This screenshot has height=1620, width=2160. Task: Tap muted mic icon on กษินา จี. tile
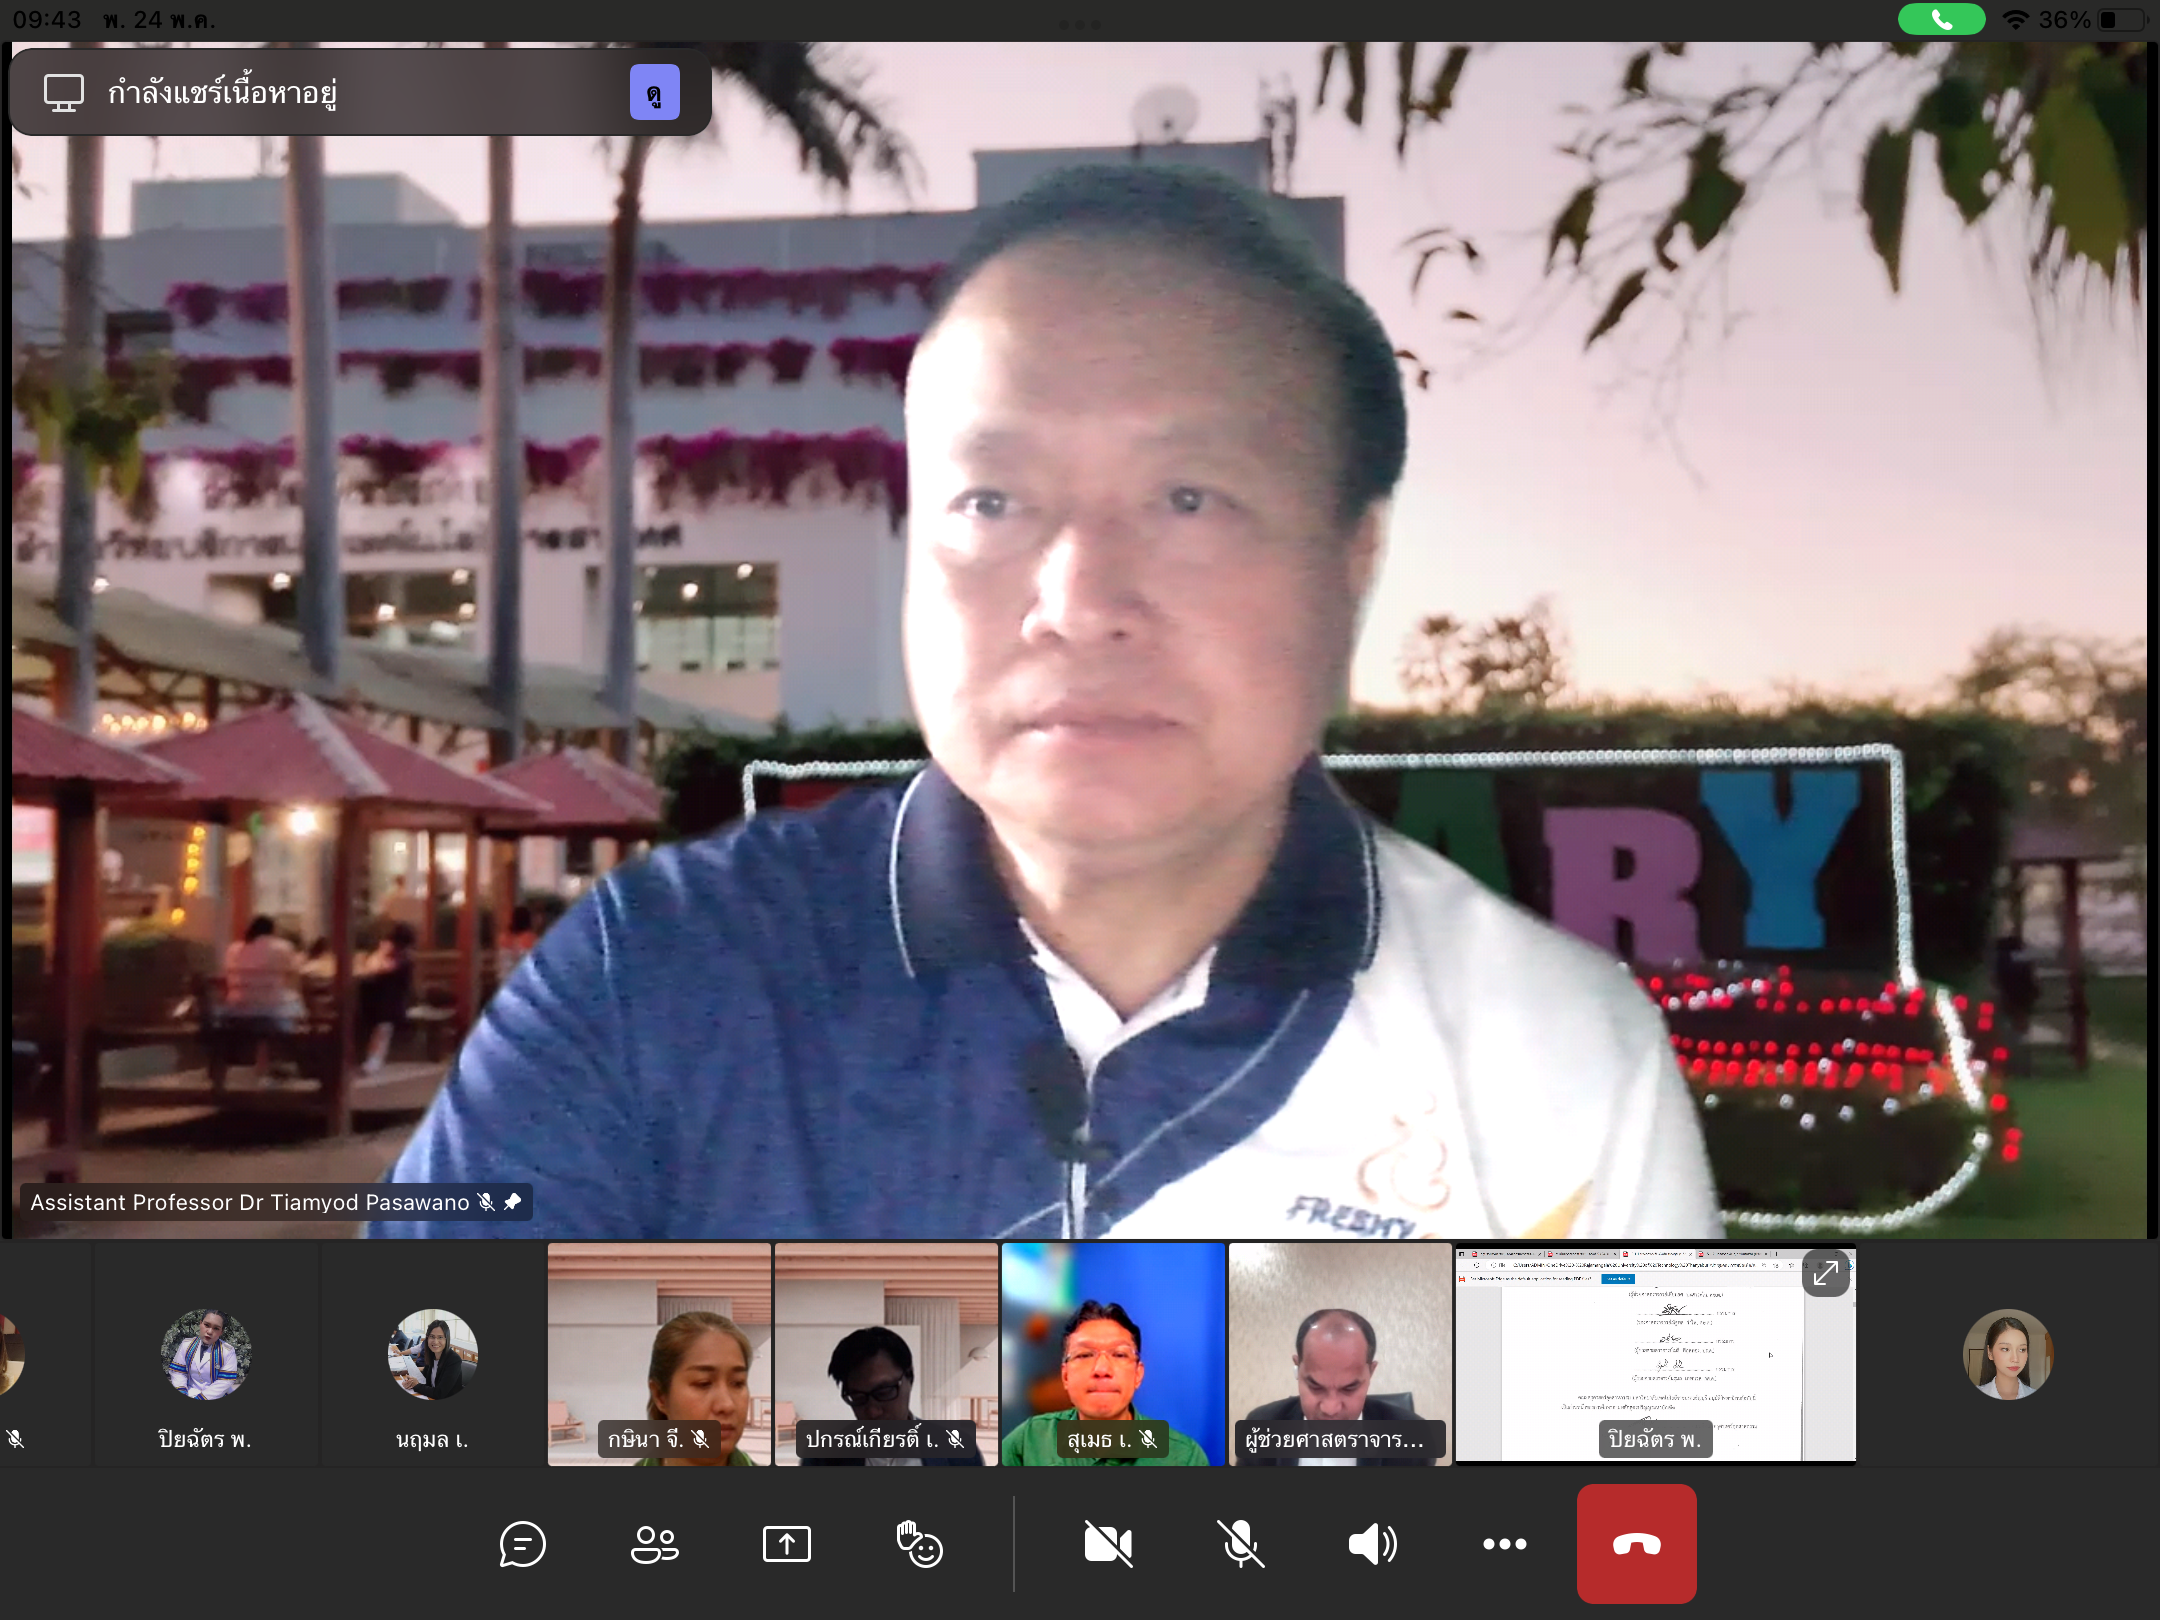700,1439
